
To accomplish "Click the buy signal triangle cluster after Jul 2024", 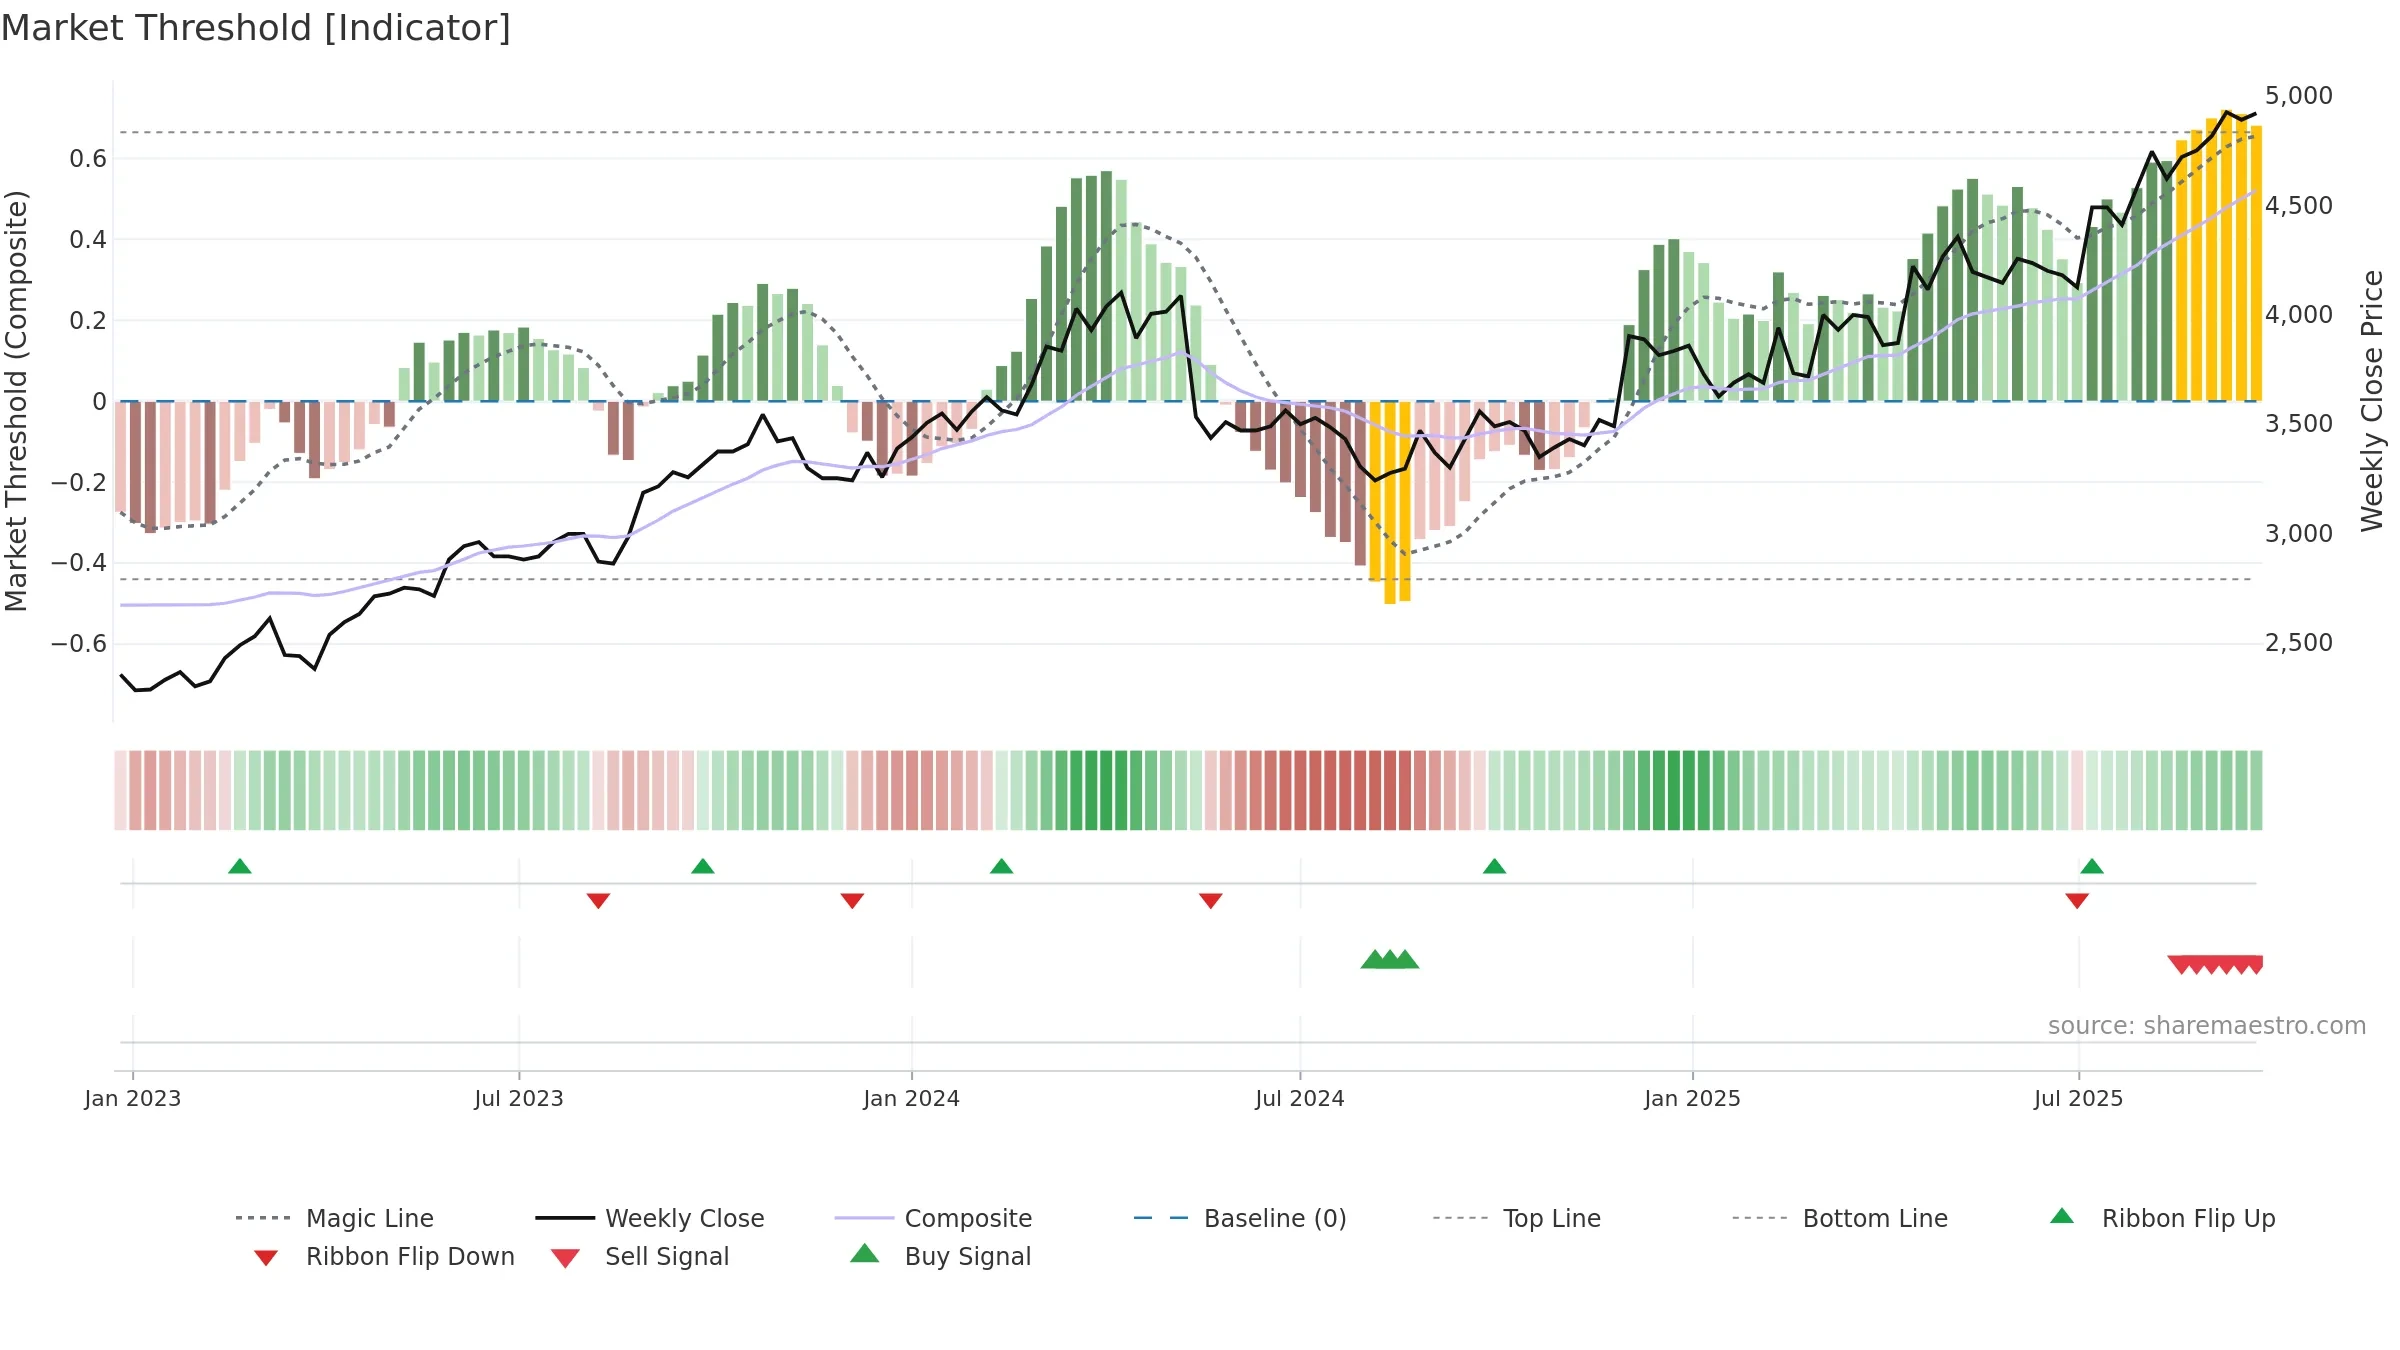I will coord(1390,959).
